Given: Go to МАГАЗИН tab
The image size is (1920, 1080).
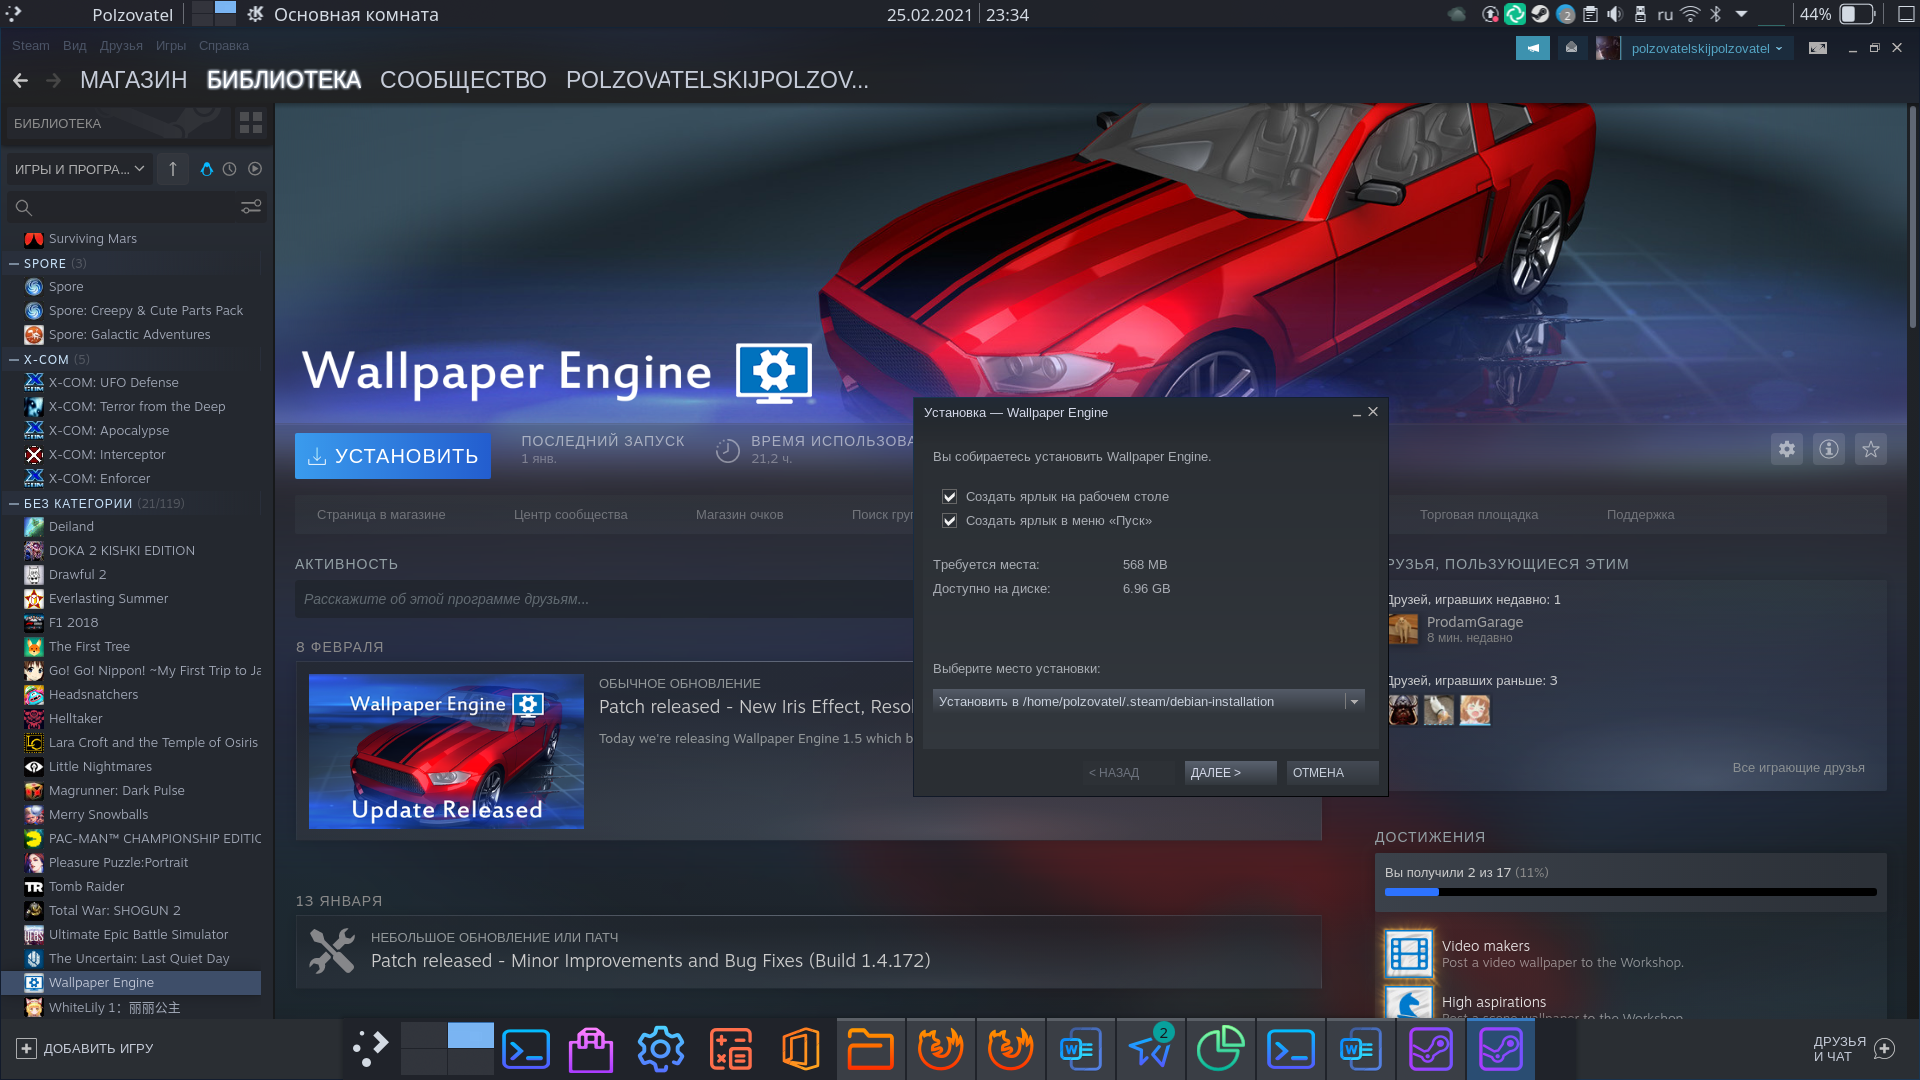Looking at the screenshot, I should 134,80.
